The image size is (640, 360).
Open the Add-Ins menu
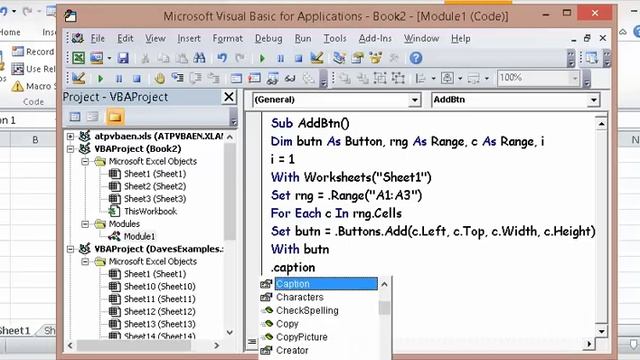375,38
